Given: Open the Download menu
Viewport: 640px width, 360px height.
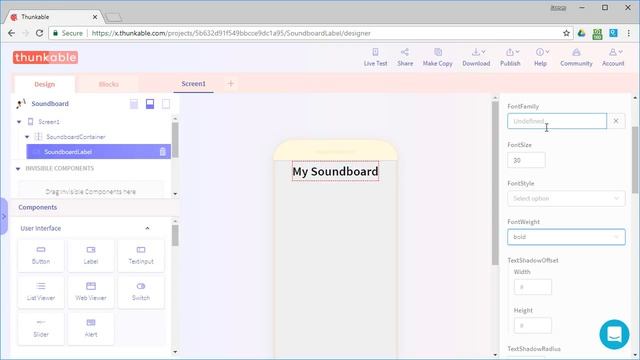Looking at the screenshot, I should 476,57.
